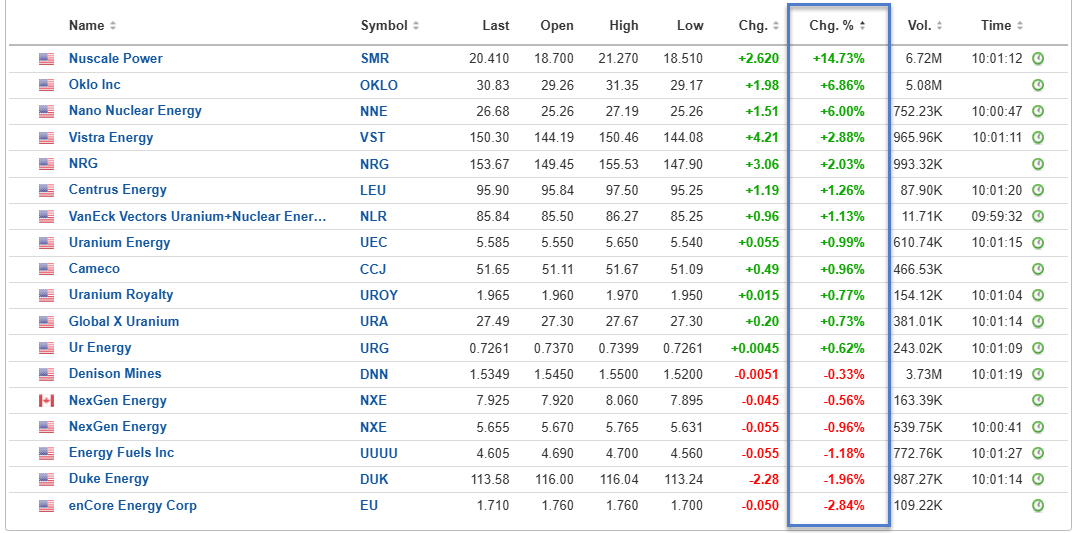Click the clock icon in VanEck Vectors row
The width and height of the screenshot is (1082, 533).
click(1037, 216)
